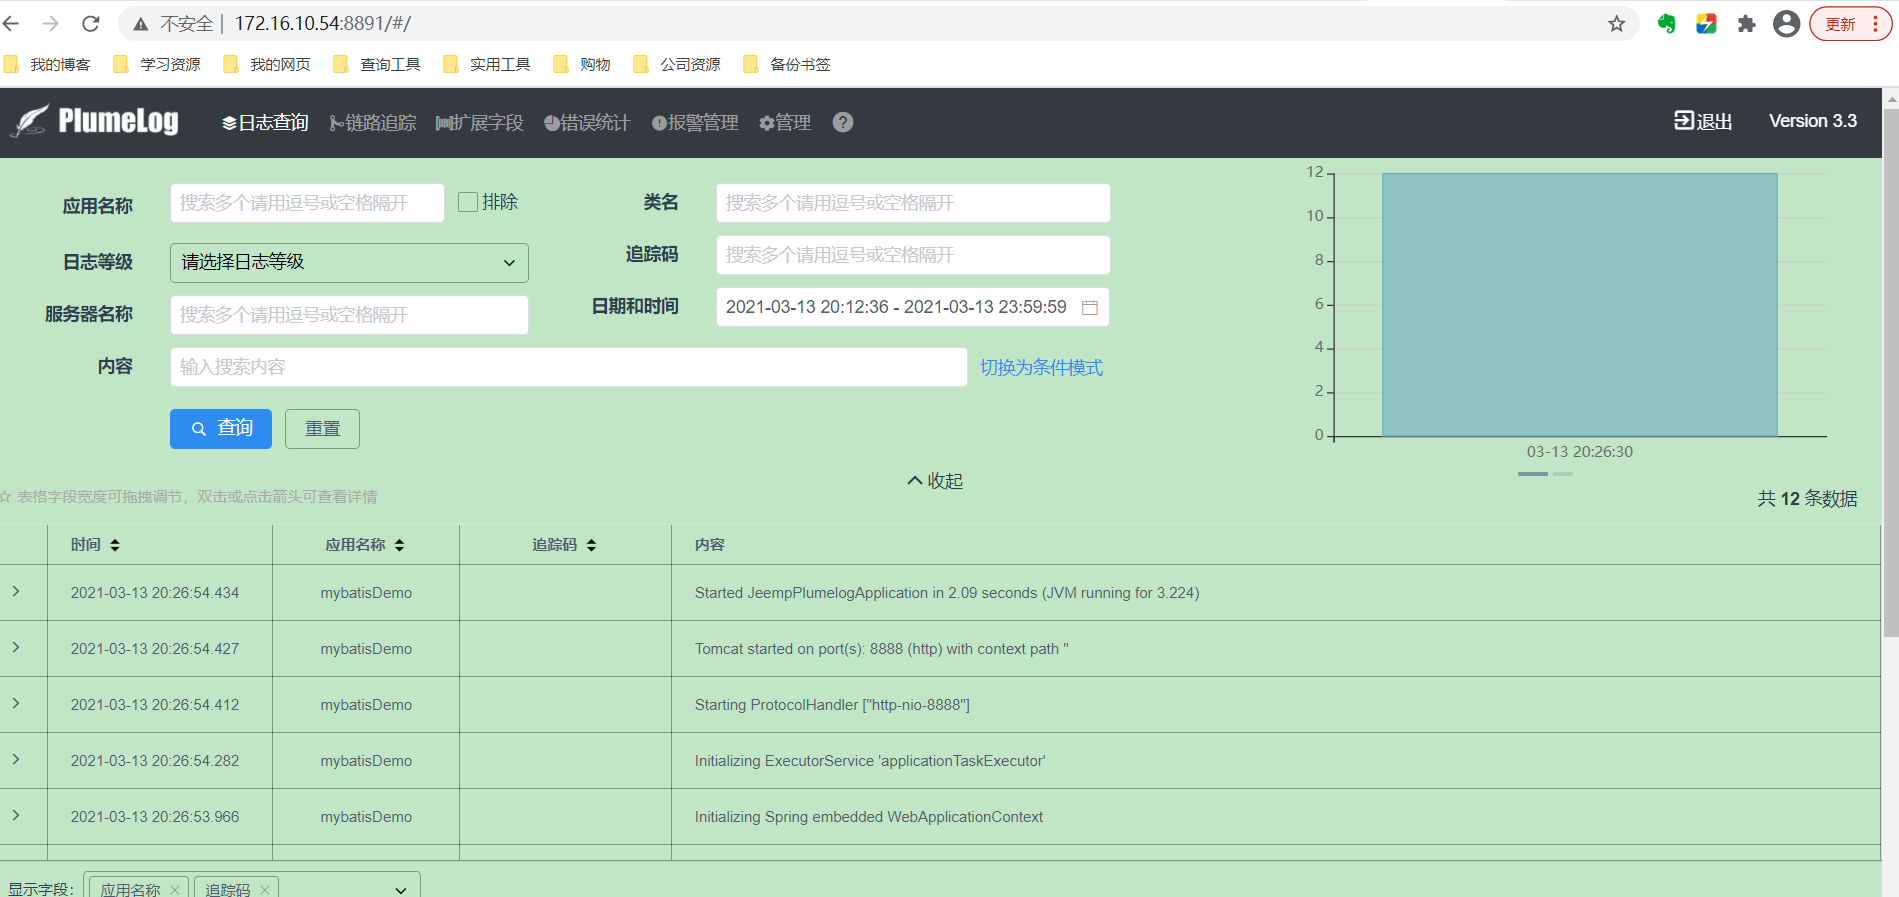Click the 查询 search button
1899x897 pixels.
[x=221, y=428]
